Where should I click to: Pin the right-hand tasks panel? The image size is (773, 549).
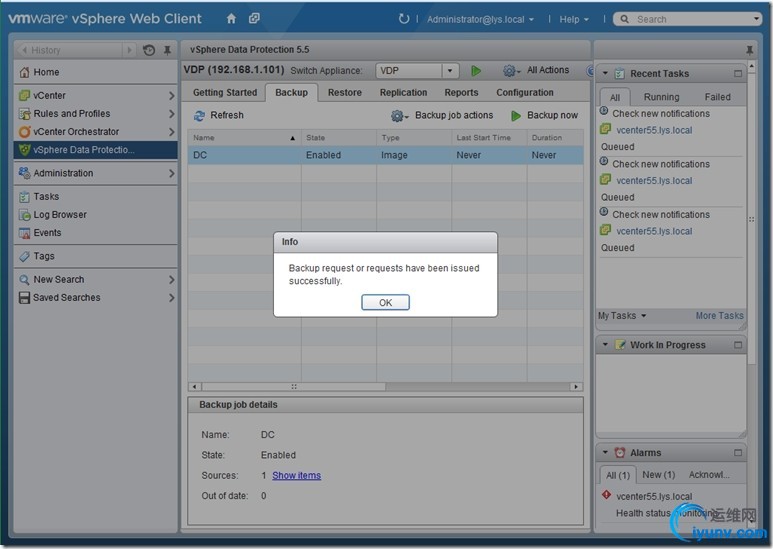tap(749, 50)
